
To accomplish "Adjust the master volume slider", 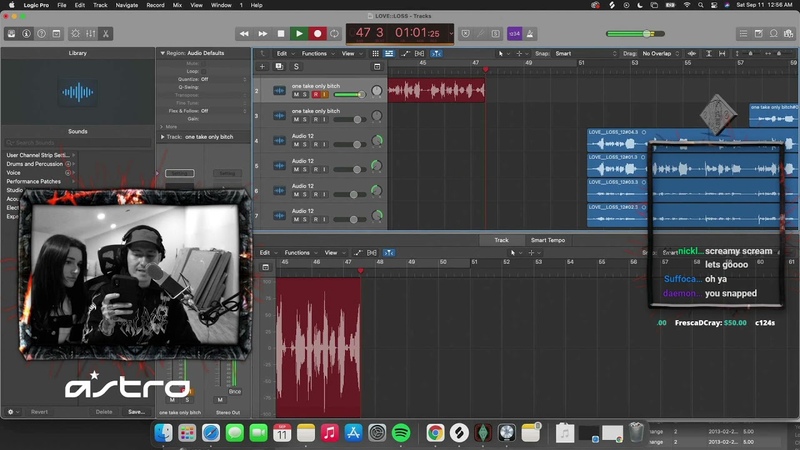I will [x=635, y=34].
